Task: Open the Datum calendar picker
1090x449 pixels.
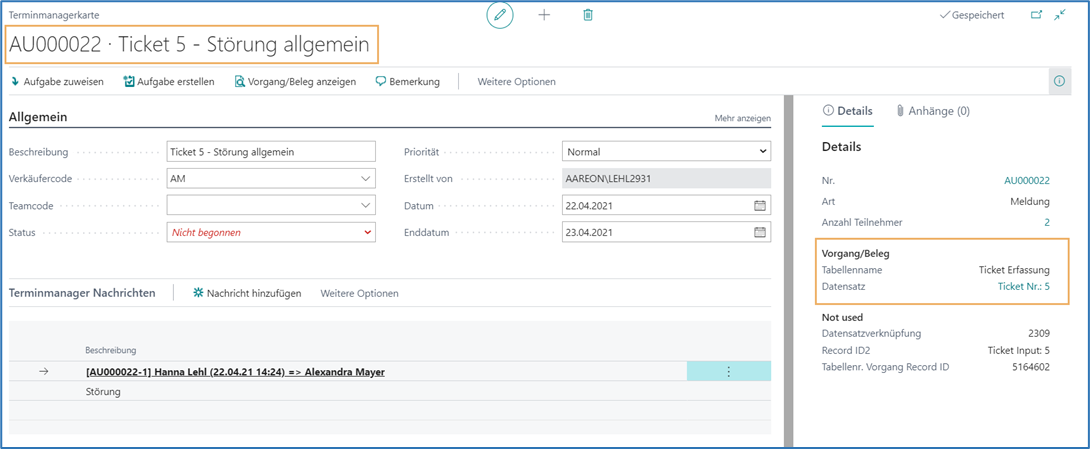Action: 759,206
